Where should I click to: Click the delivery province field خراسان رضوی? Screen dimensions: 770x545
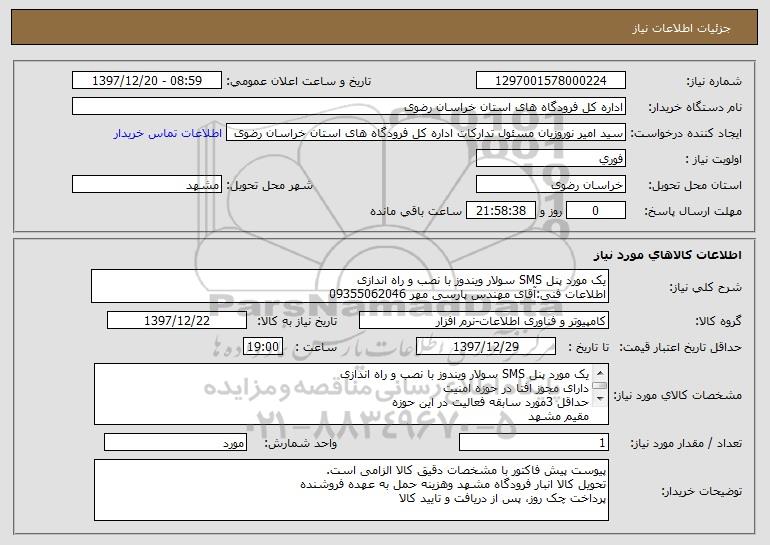tap(550, 185)
